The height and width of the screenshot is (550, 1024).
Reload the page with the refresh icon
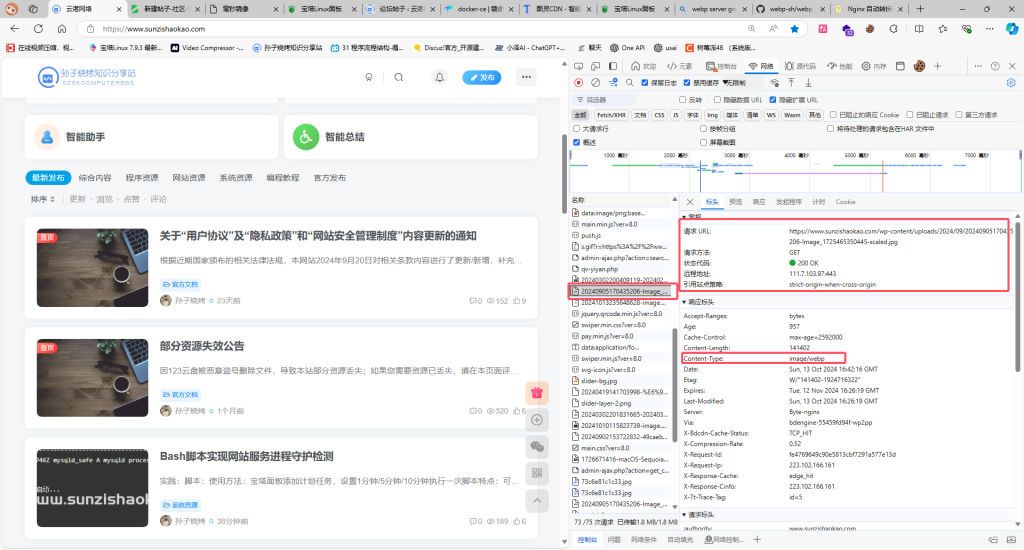tap(39, 29)
